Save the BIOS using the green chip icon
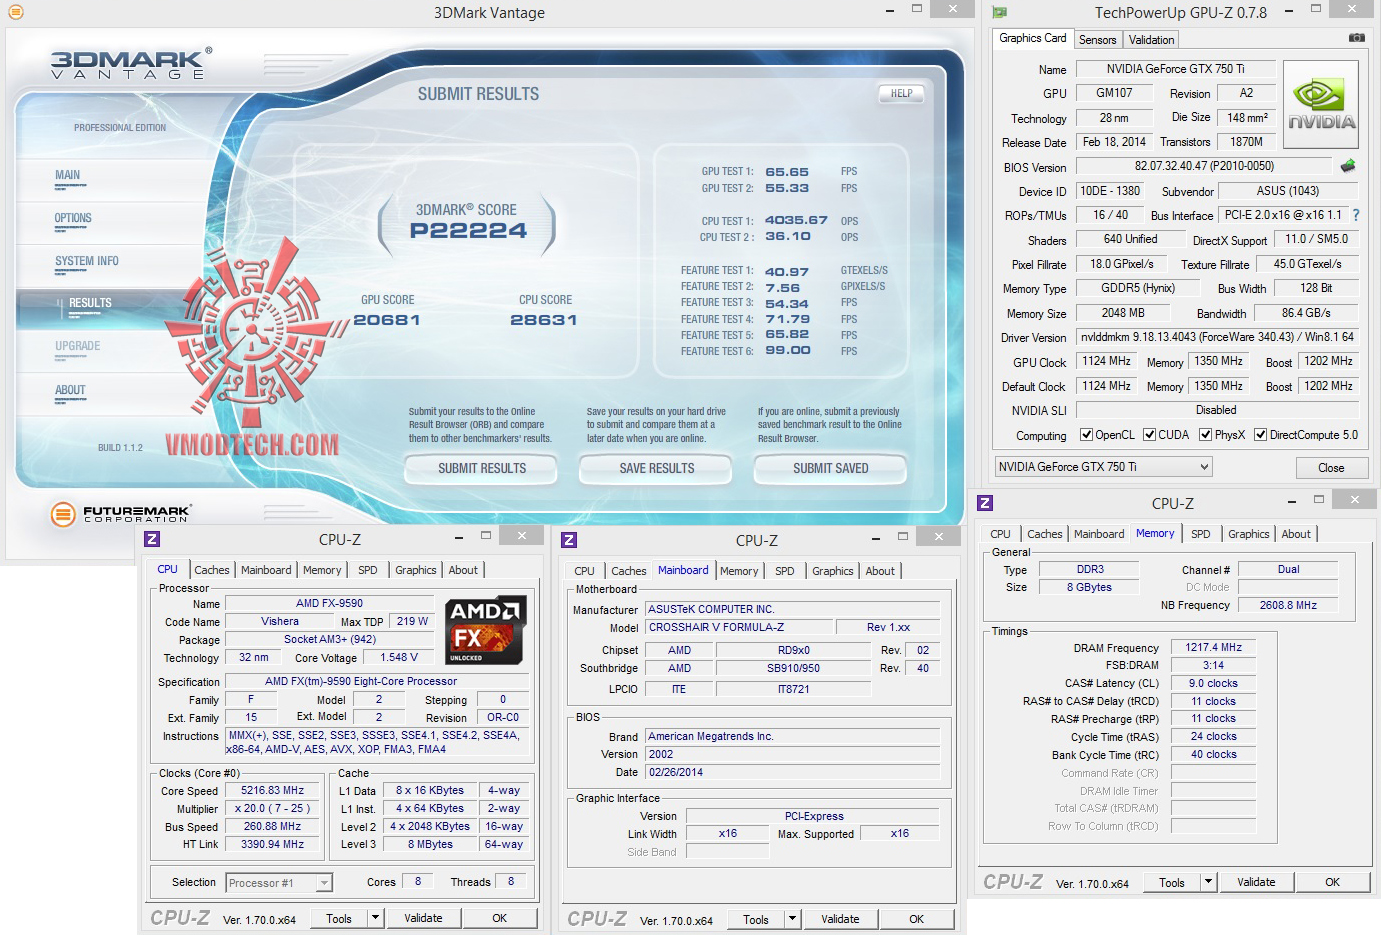Image resolution: width=1381 pixels, height=935 pixels. point(1348,166)
